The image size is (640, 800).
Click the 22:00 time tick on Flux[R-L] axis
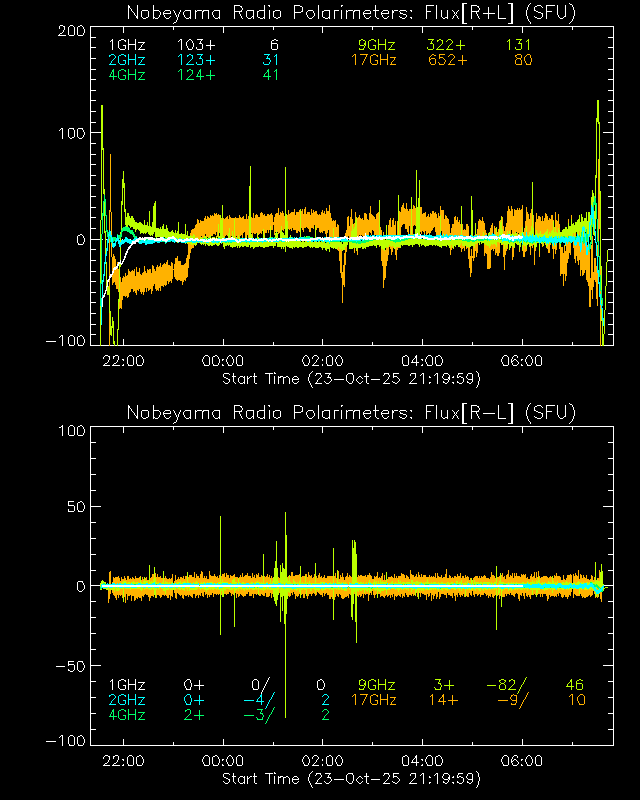point(123,761)
